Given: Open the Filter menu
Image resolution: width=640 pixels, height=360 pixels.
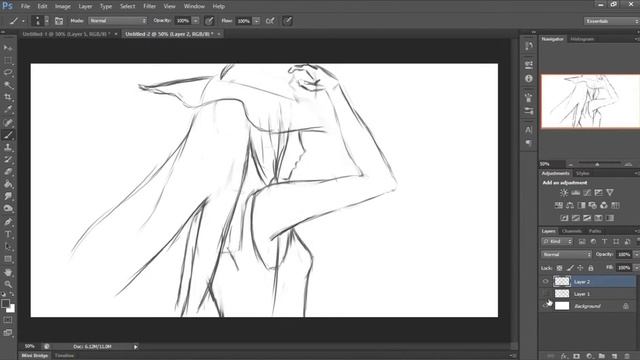Looking at the screenshot, I should click(x=149, y=6).
